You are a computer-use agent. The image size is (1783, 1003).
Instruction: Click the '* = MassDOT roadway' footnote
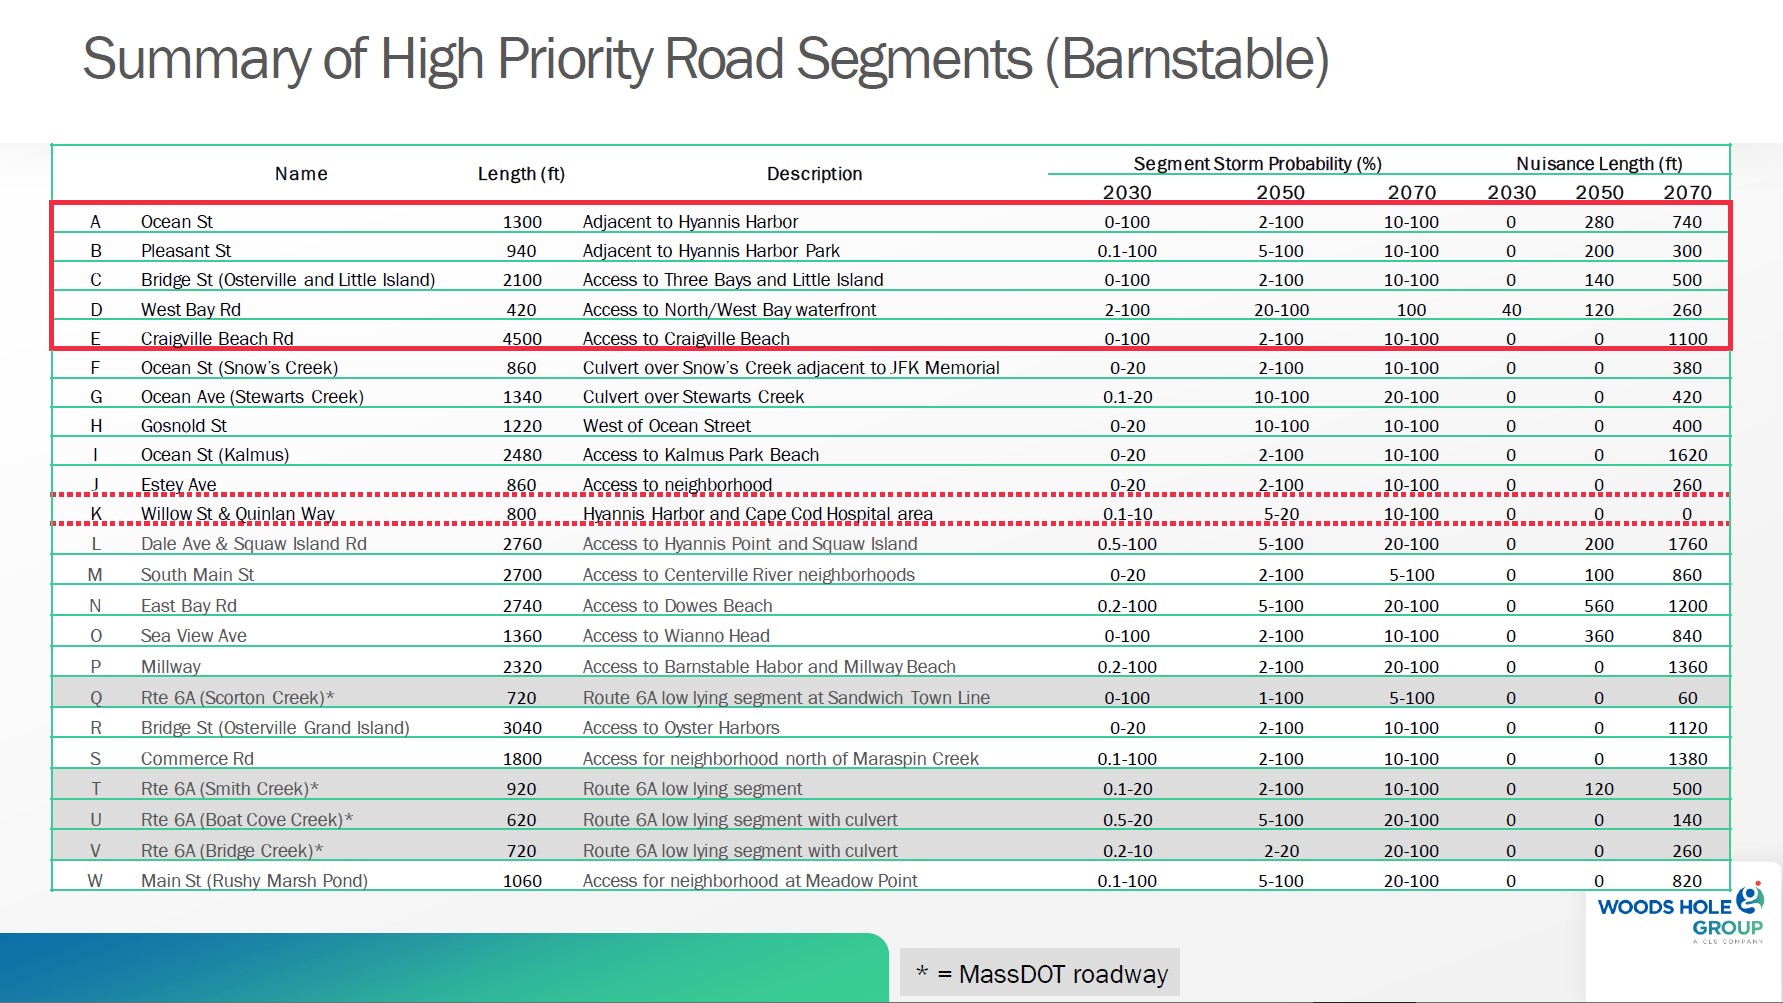1042,974
